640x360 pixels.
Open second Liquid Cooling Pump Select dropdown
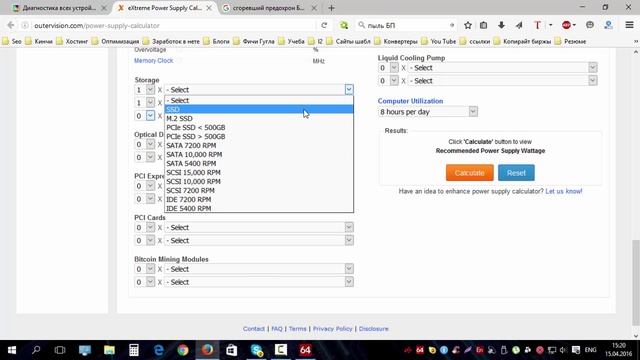(x=502, y=81)
